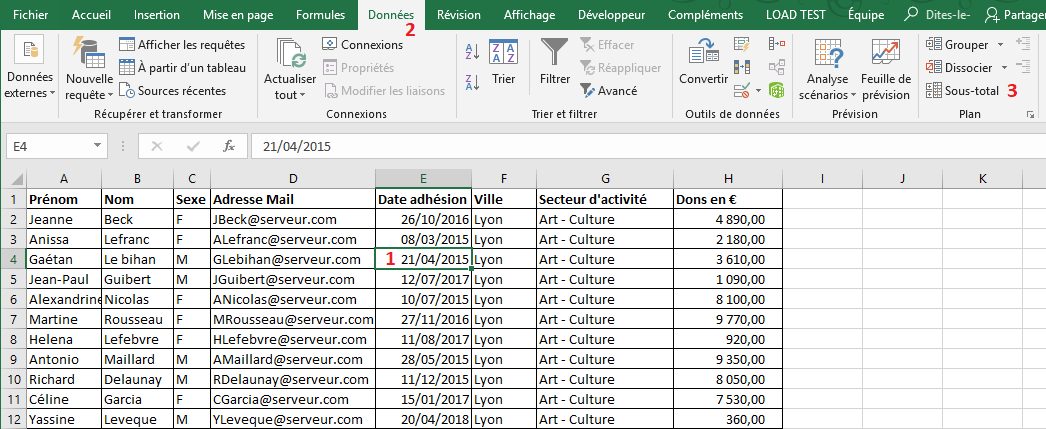Expand the Name Box dropdown arrow
The width and height of the screenshot is (1046, 429).
click(97, 146)
